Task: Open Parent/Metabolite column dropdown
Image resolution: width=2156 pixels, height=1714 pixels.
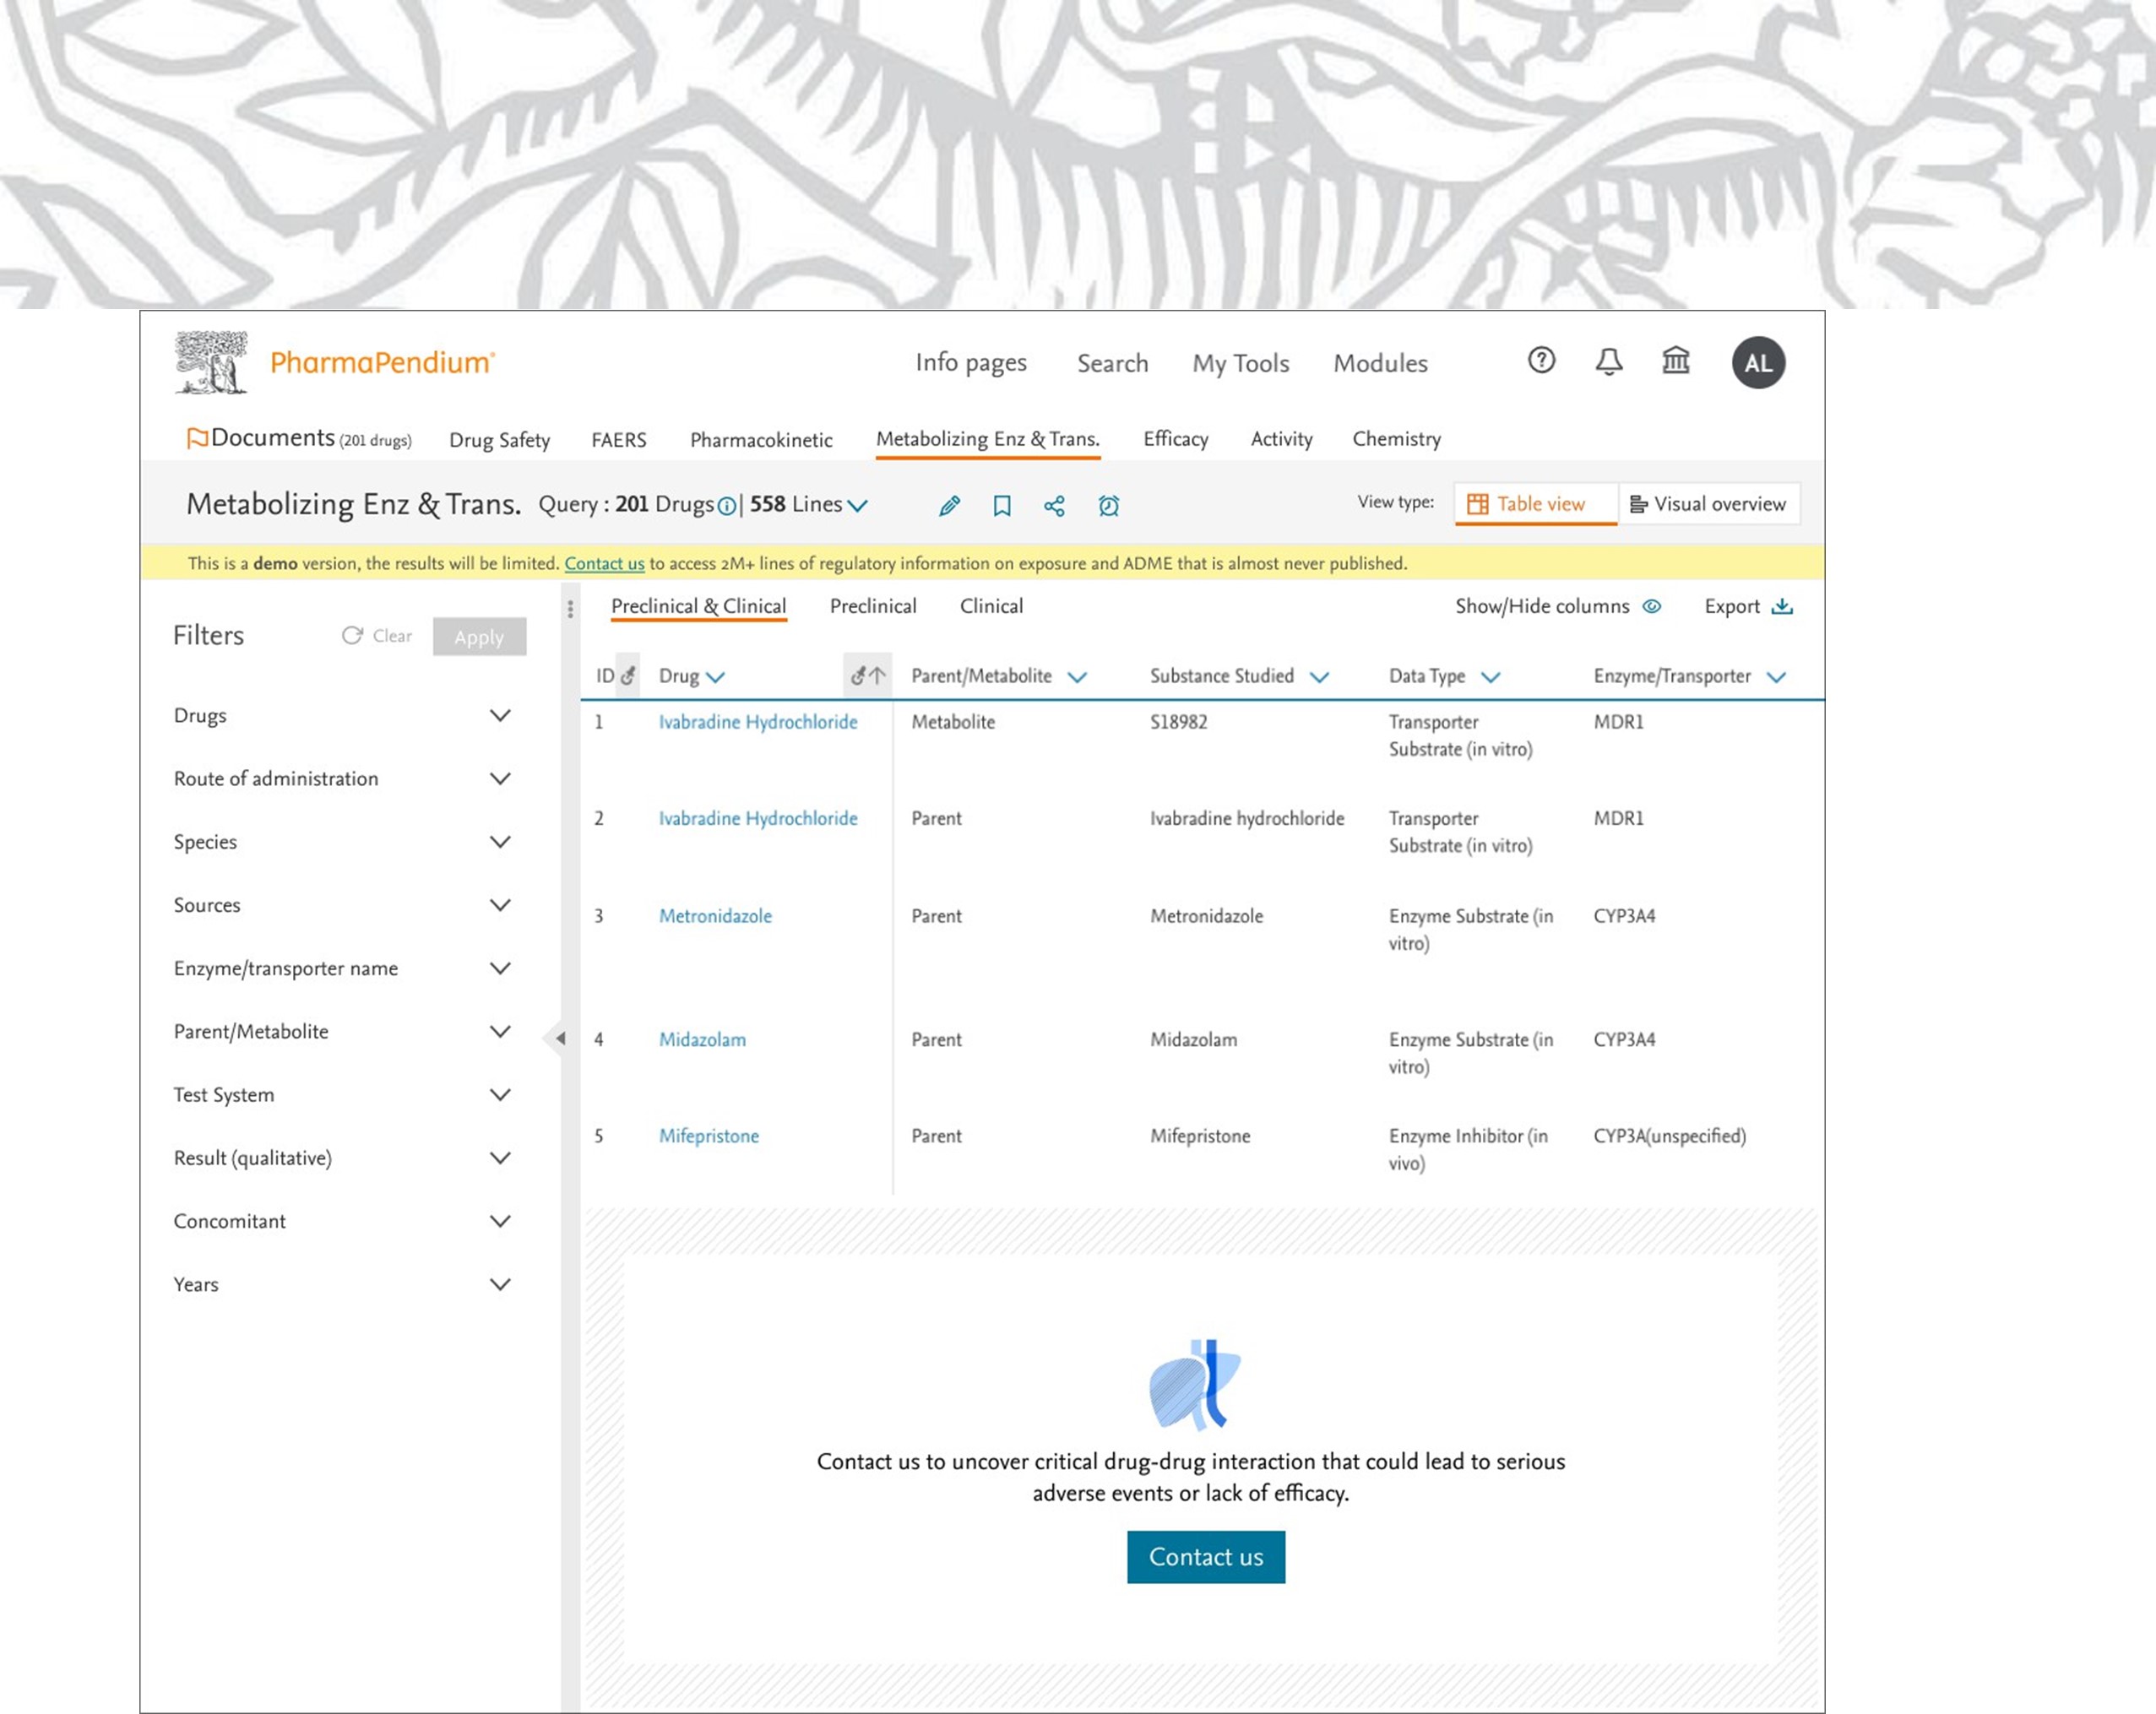Action: pos(1077,677)
